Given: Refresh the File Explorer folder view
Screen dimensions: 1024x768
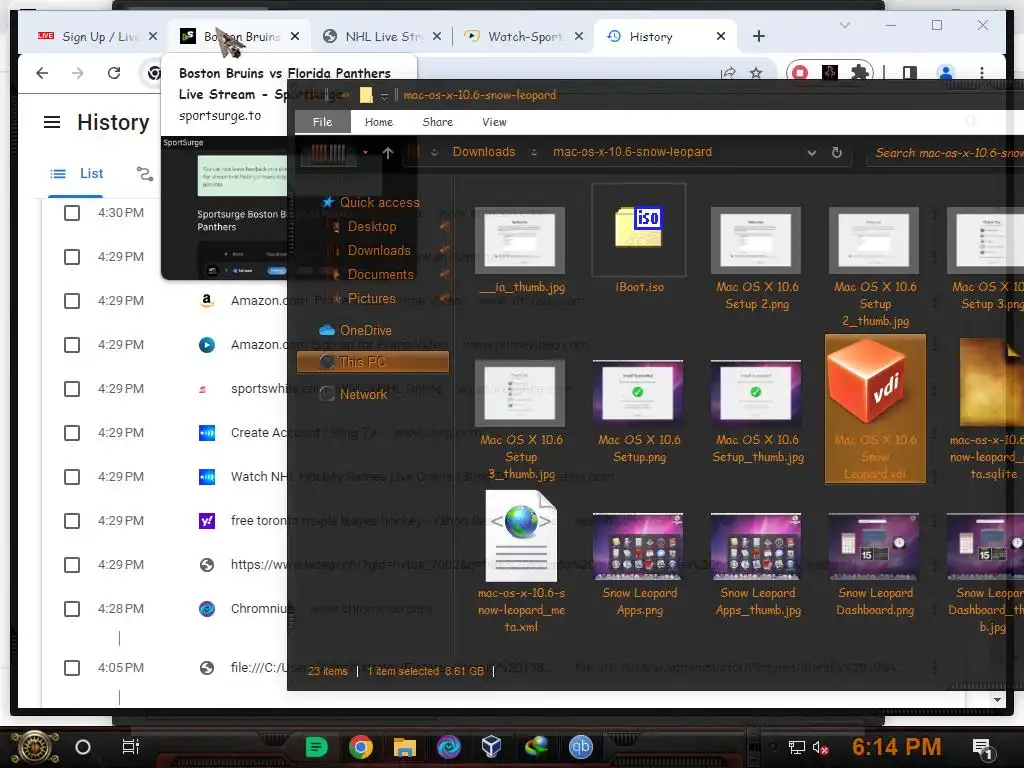Looking at the screenshot, I should 837,152.
